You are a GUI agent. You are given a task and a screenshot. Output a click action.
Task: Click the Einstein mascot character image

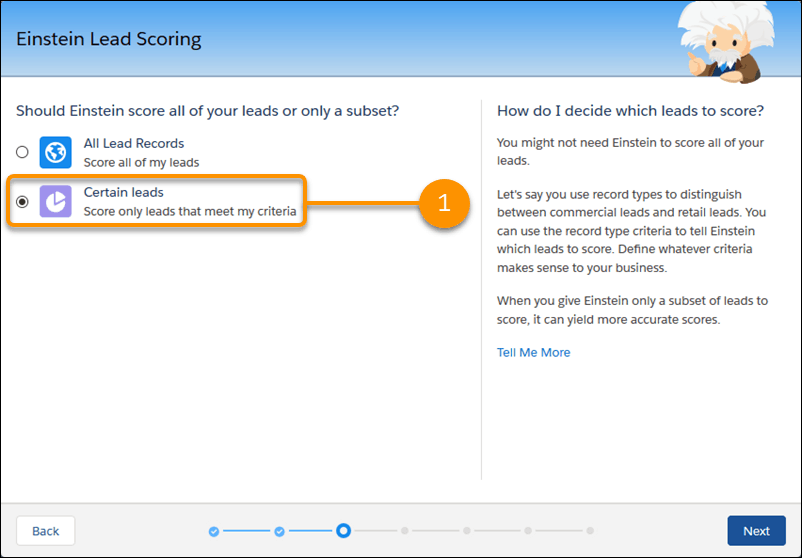[x=727, y=41]
